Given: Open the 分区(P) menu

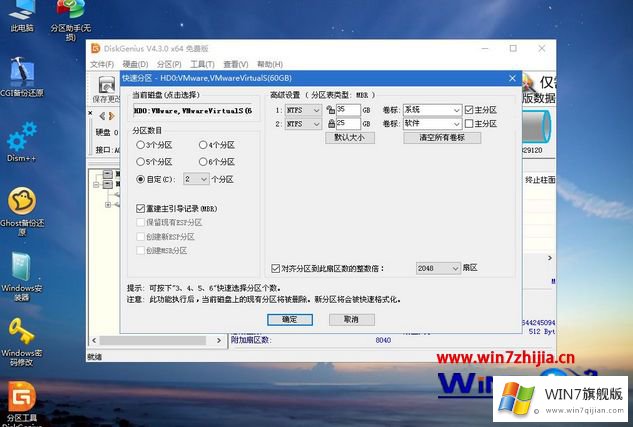Looking at the screenshot, I should [169, 64].
